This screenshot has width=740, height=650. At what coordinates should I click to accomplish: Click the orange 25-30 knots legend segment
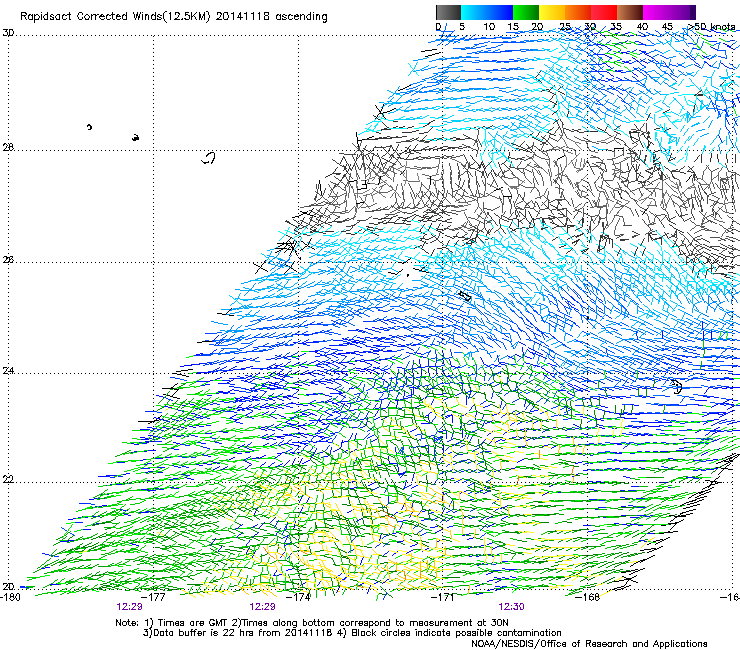pyautogui.click(x=578, y=12)
